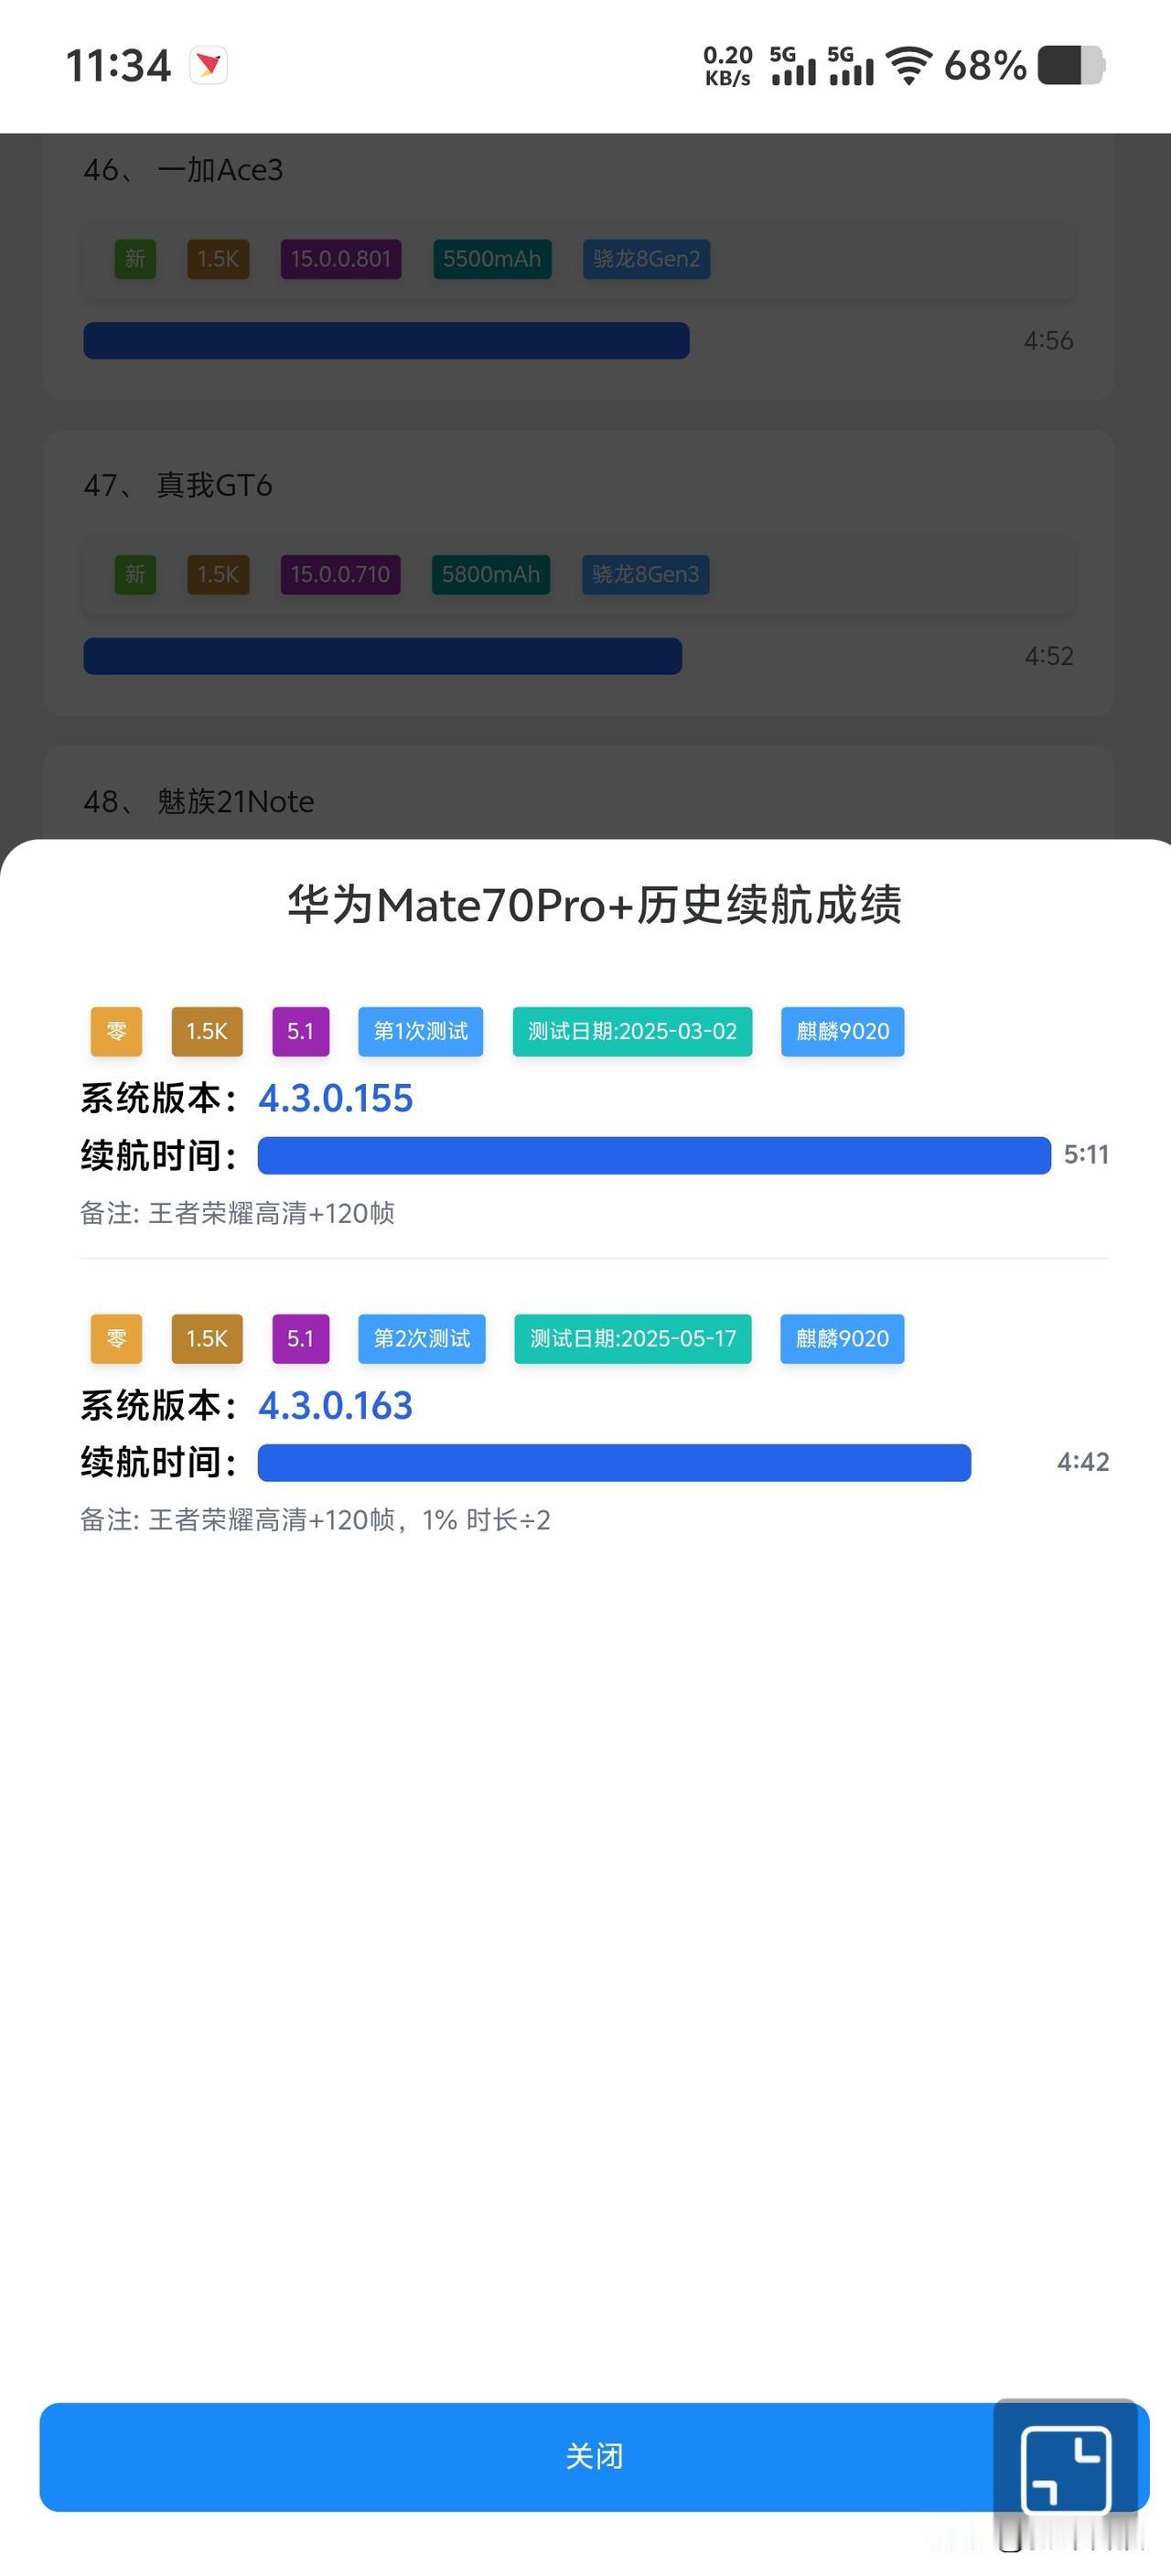Tap the 5500mAh tag behind the sheet
Viewport: 1171px width, 2576px height.
(492, 259)
